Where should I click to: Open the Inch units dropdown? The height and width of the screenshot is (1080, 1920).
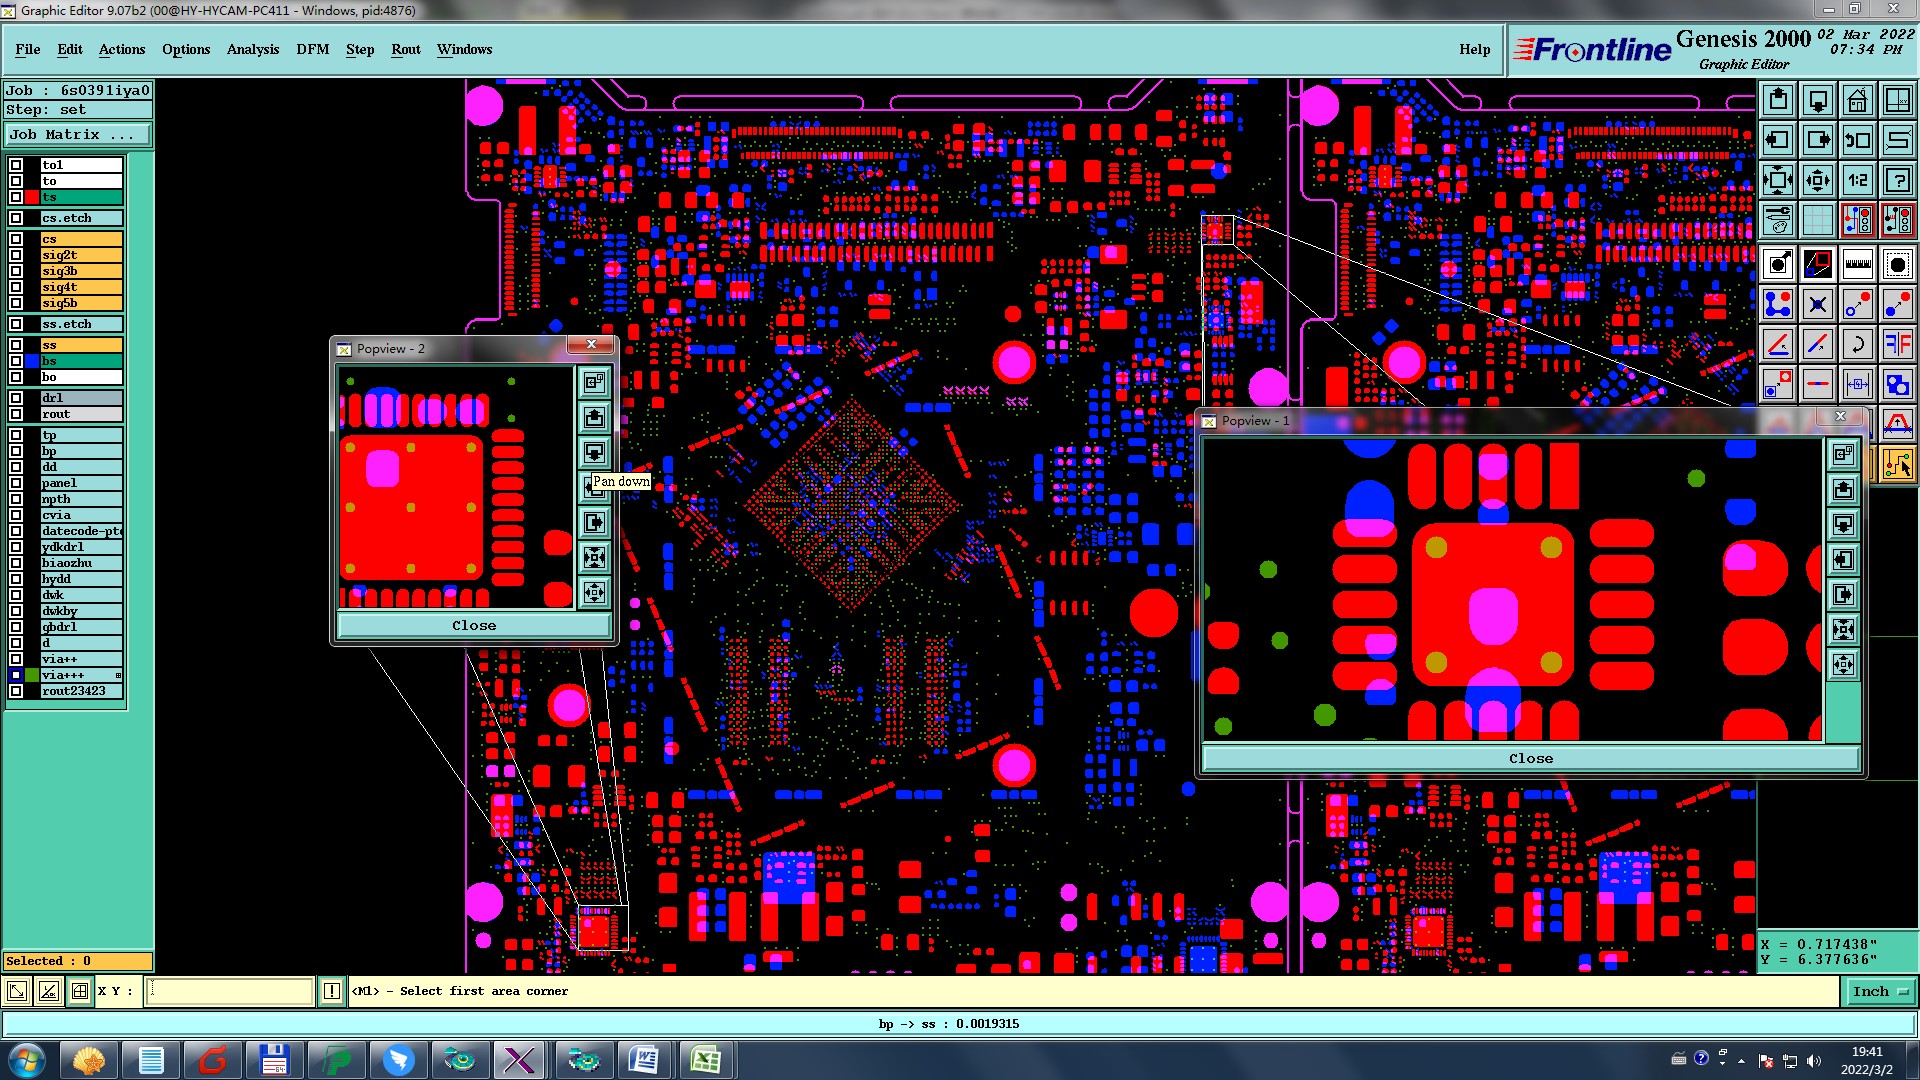pyautogui.click(x=1880, y=991)
